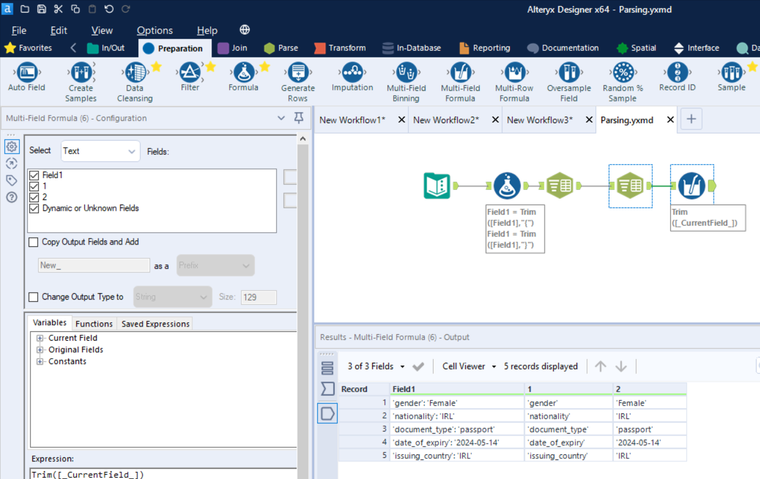Select the Oversample Field tool
The image size is (760, 479).
(x=569, y=82)
